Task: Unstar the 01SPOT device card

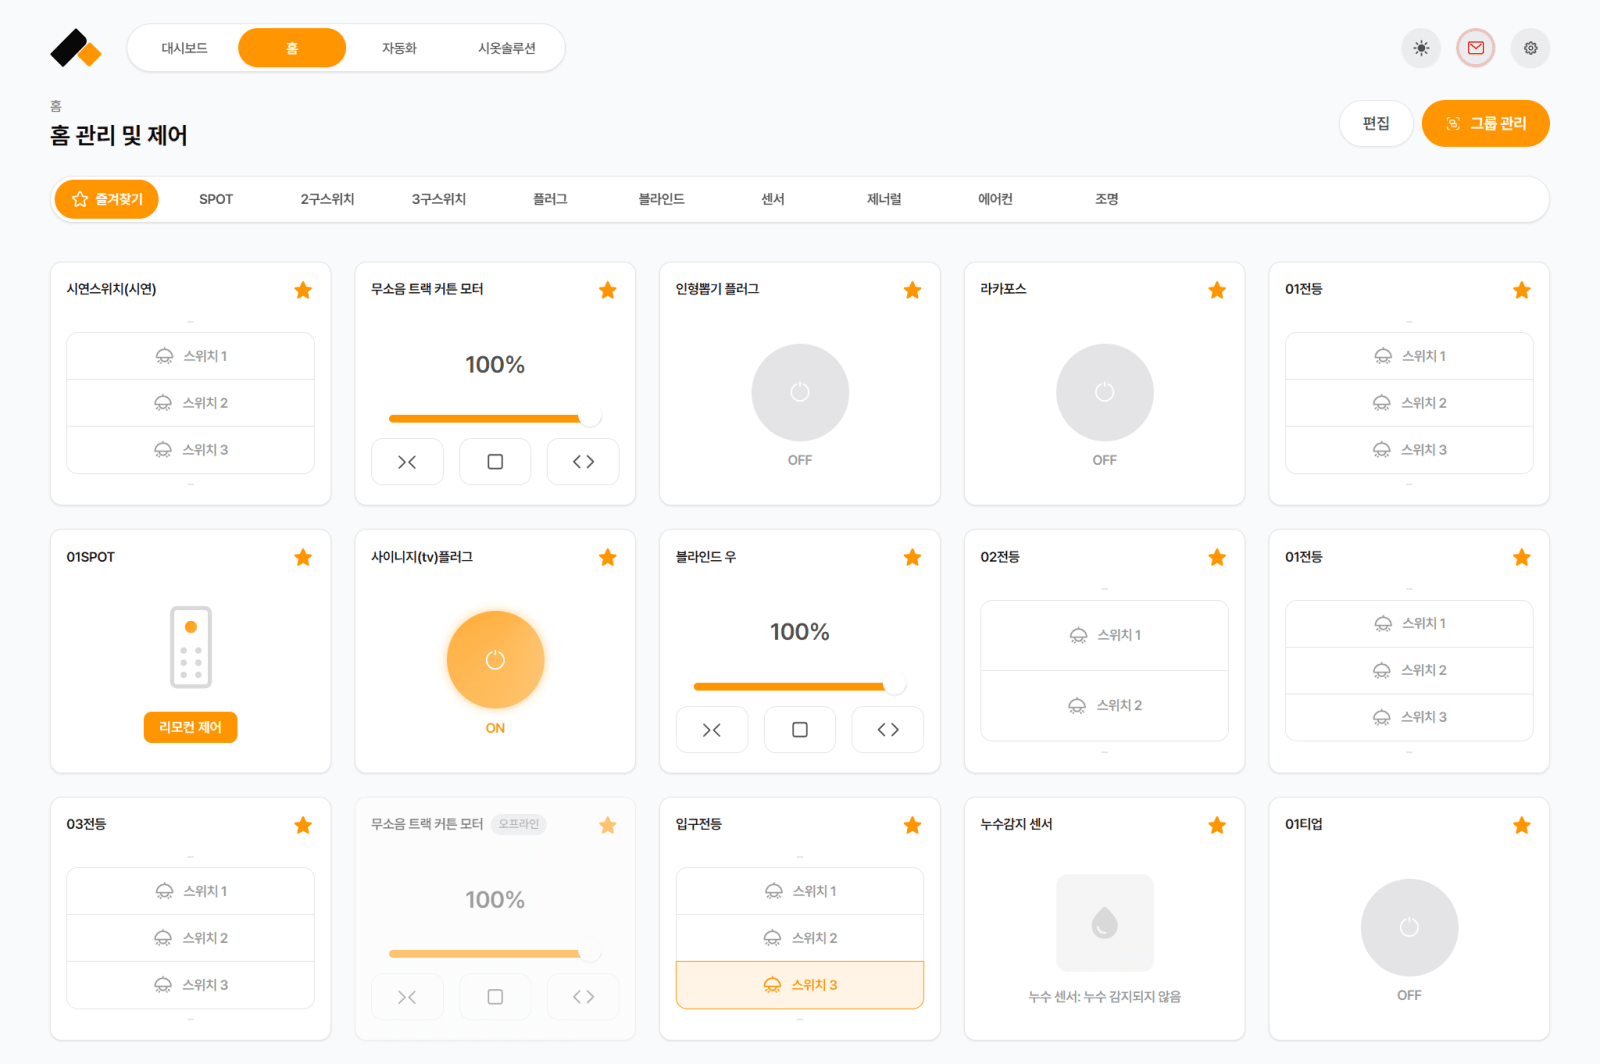Action: (x=303, y=557)
